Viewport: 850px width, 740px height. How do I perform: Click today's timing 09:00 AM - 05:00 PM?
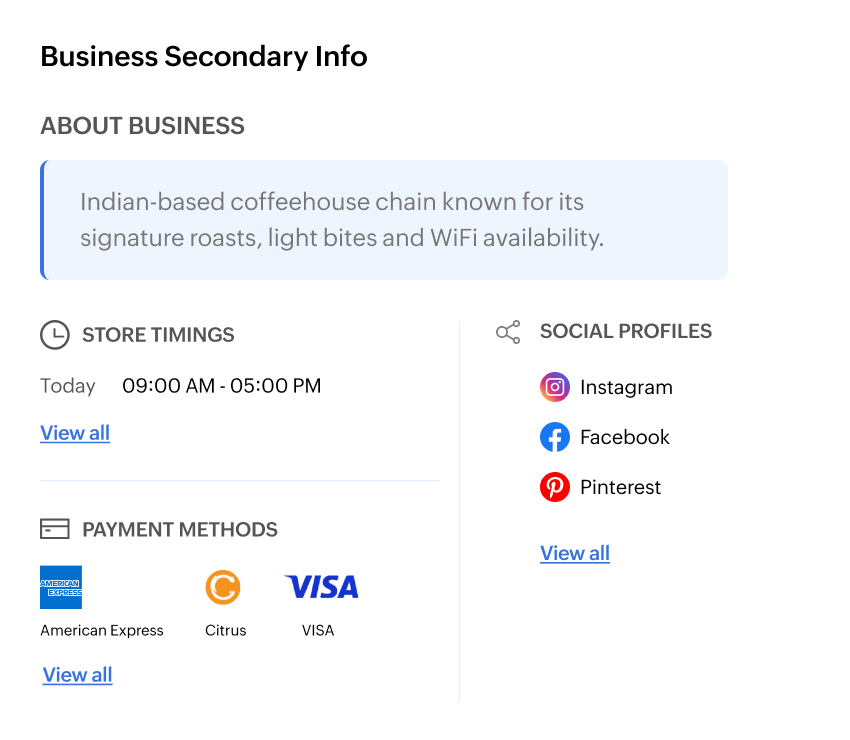[222, 386]
